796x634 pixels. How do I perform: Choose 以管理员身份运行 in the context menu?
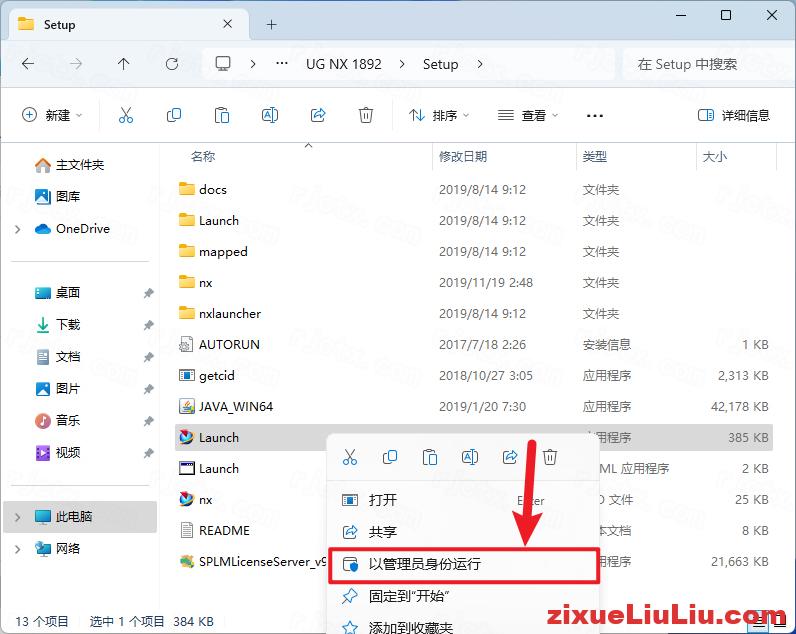463,564
